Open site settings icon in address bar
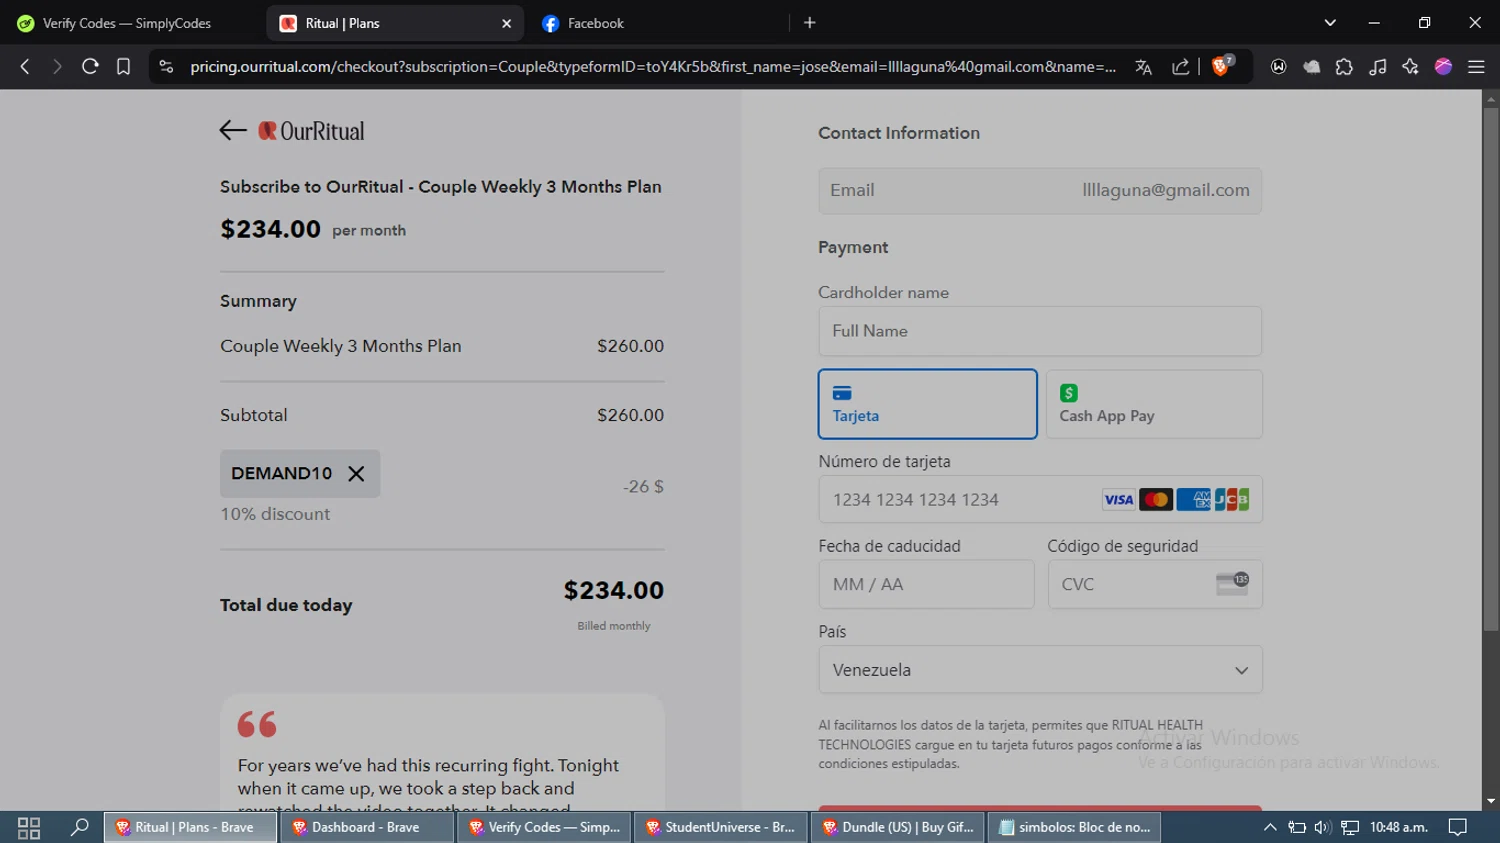The height and width of the screenshot is (843, 1500). click(x=166, y=67)
